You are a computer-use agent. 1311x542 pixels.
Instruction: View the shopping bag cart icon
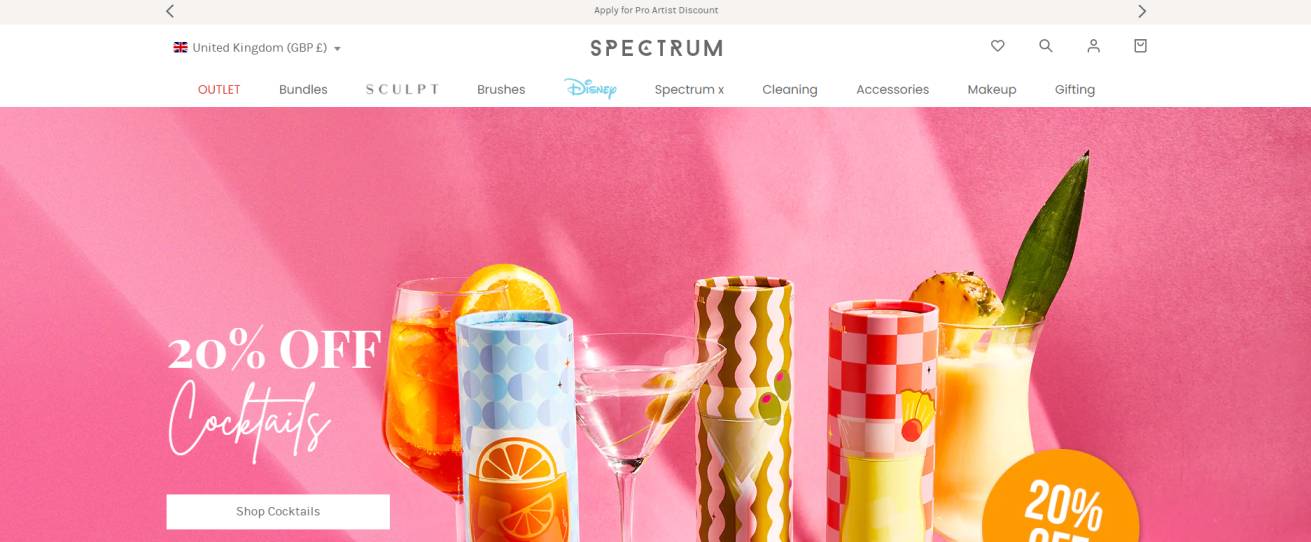click(1140, 46)
